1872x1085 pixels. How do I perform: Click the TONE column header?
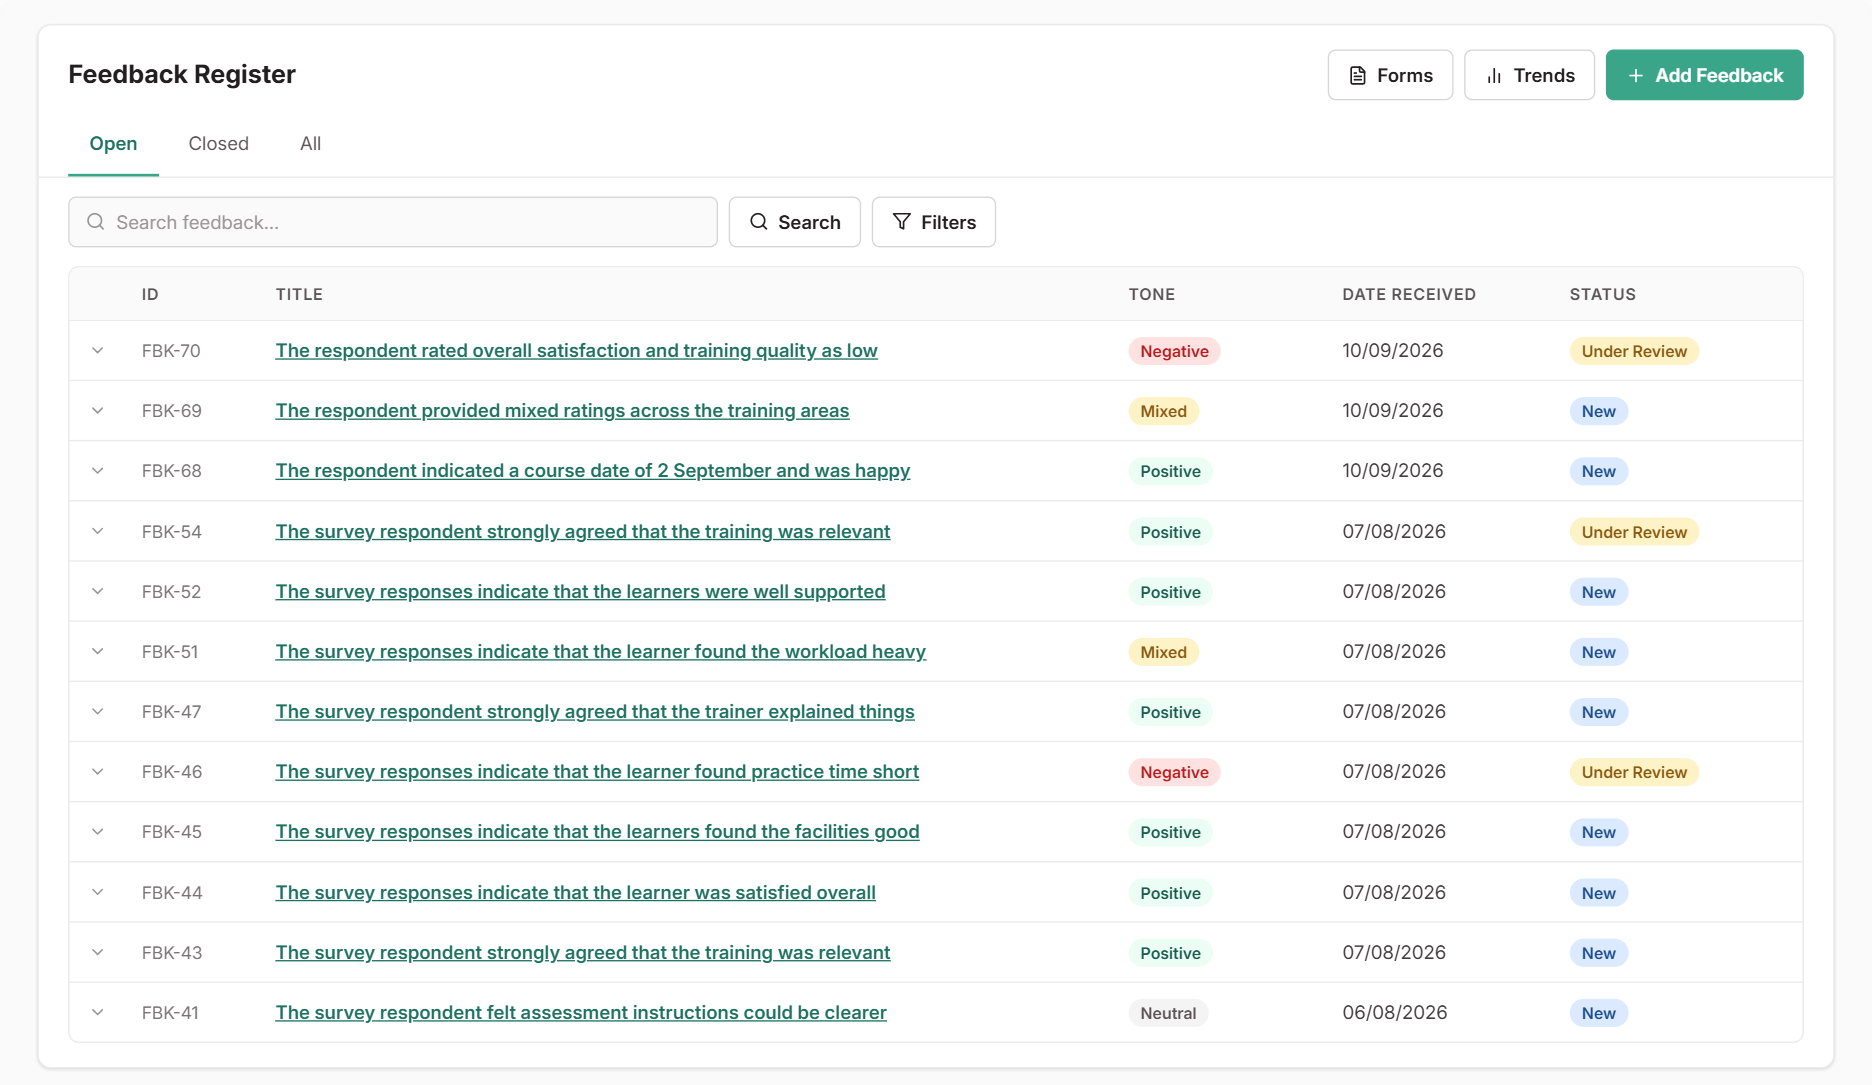coord(1152,294)
